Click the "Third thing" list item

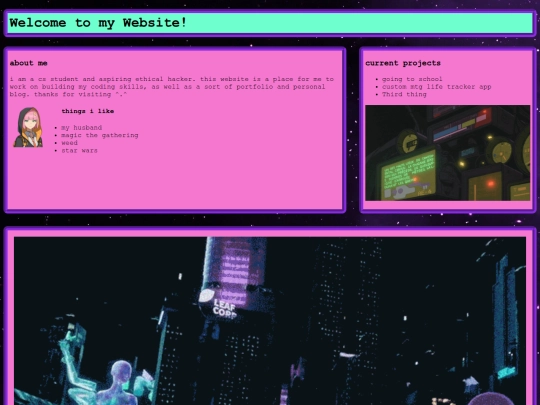point(404,94)
